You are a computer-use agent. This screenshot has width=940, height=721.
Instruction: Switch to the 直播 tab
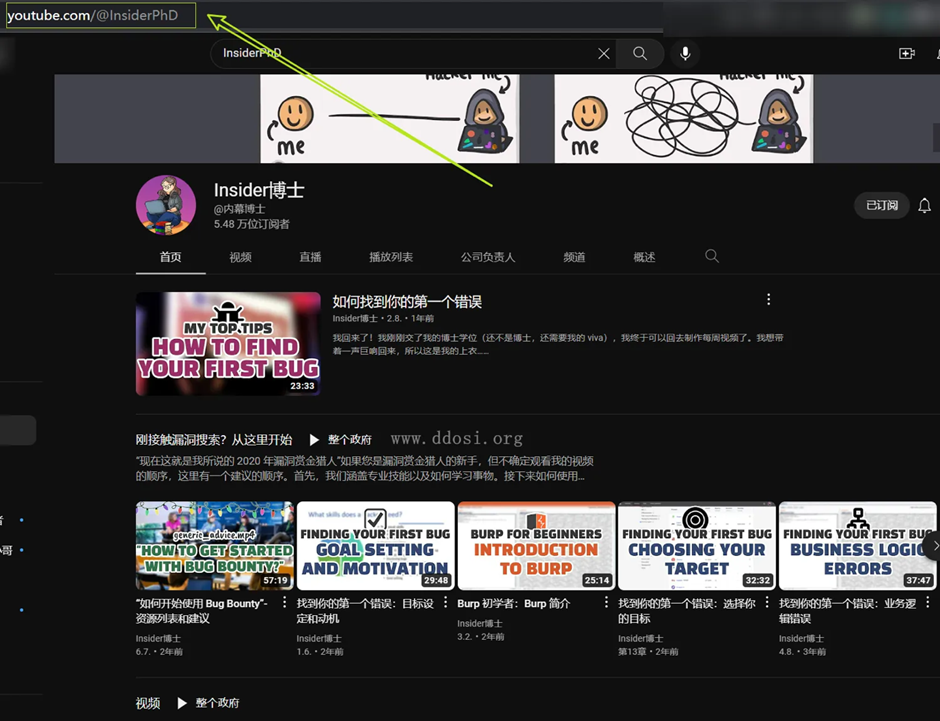[311, 257]
